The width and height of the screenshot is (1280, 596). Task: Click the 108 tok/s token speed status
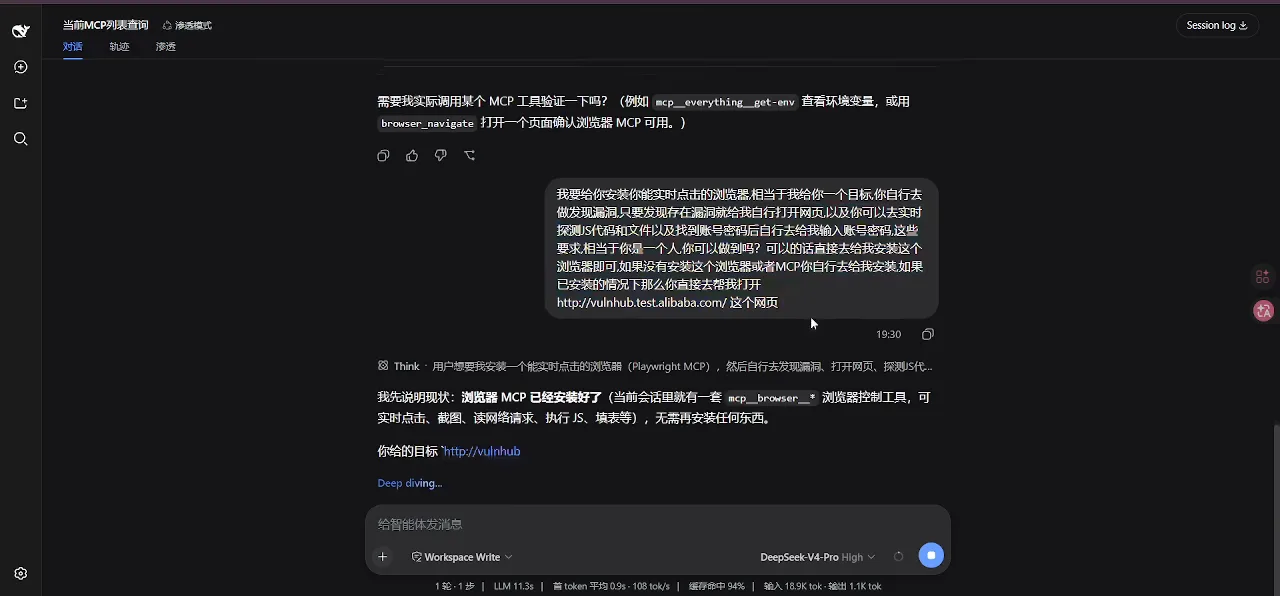click(651, 586)
